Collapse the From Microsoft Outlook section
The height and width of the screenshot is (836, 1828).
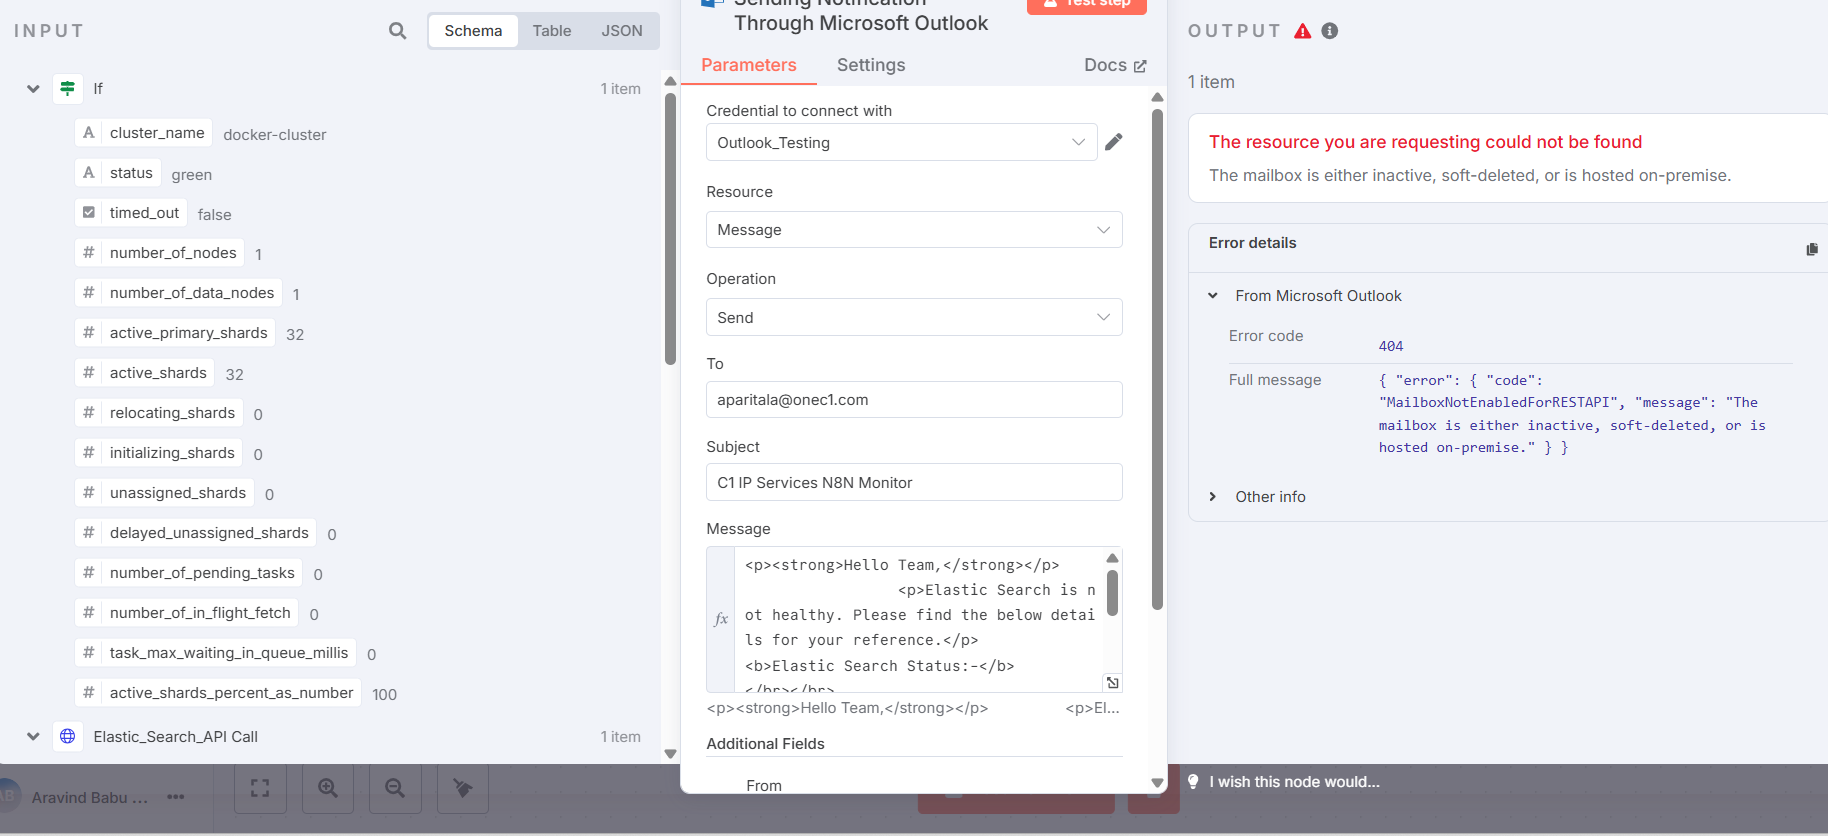click(x=1213, y=296)
